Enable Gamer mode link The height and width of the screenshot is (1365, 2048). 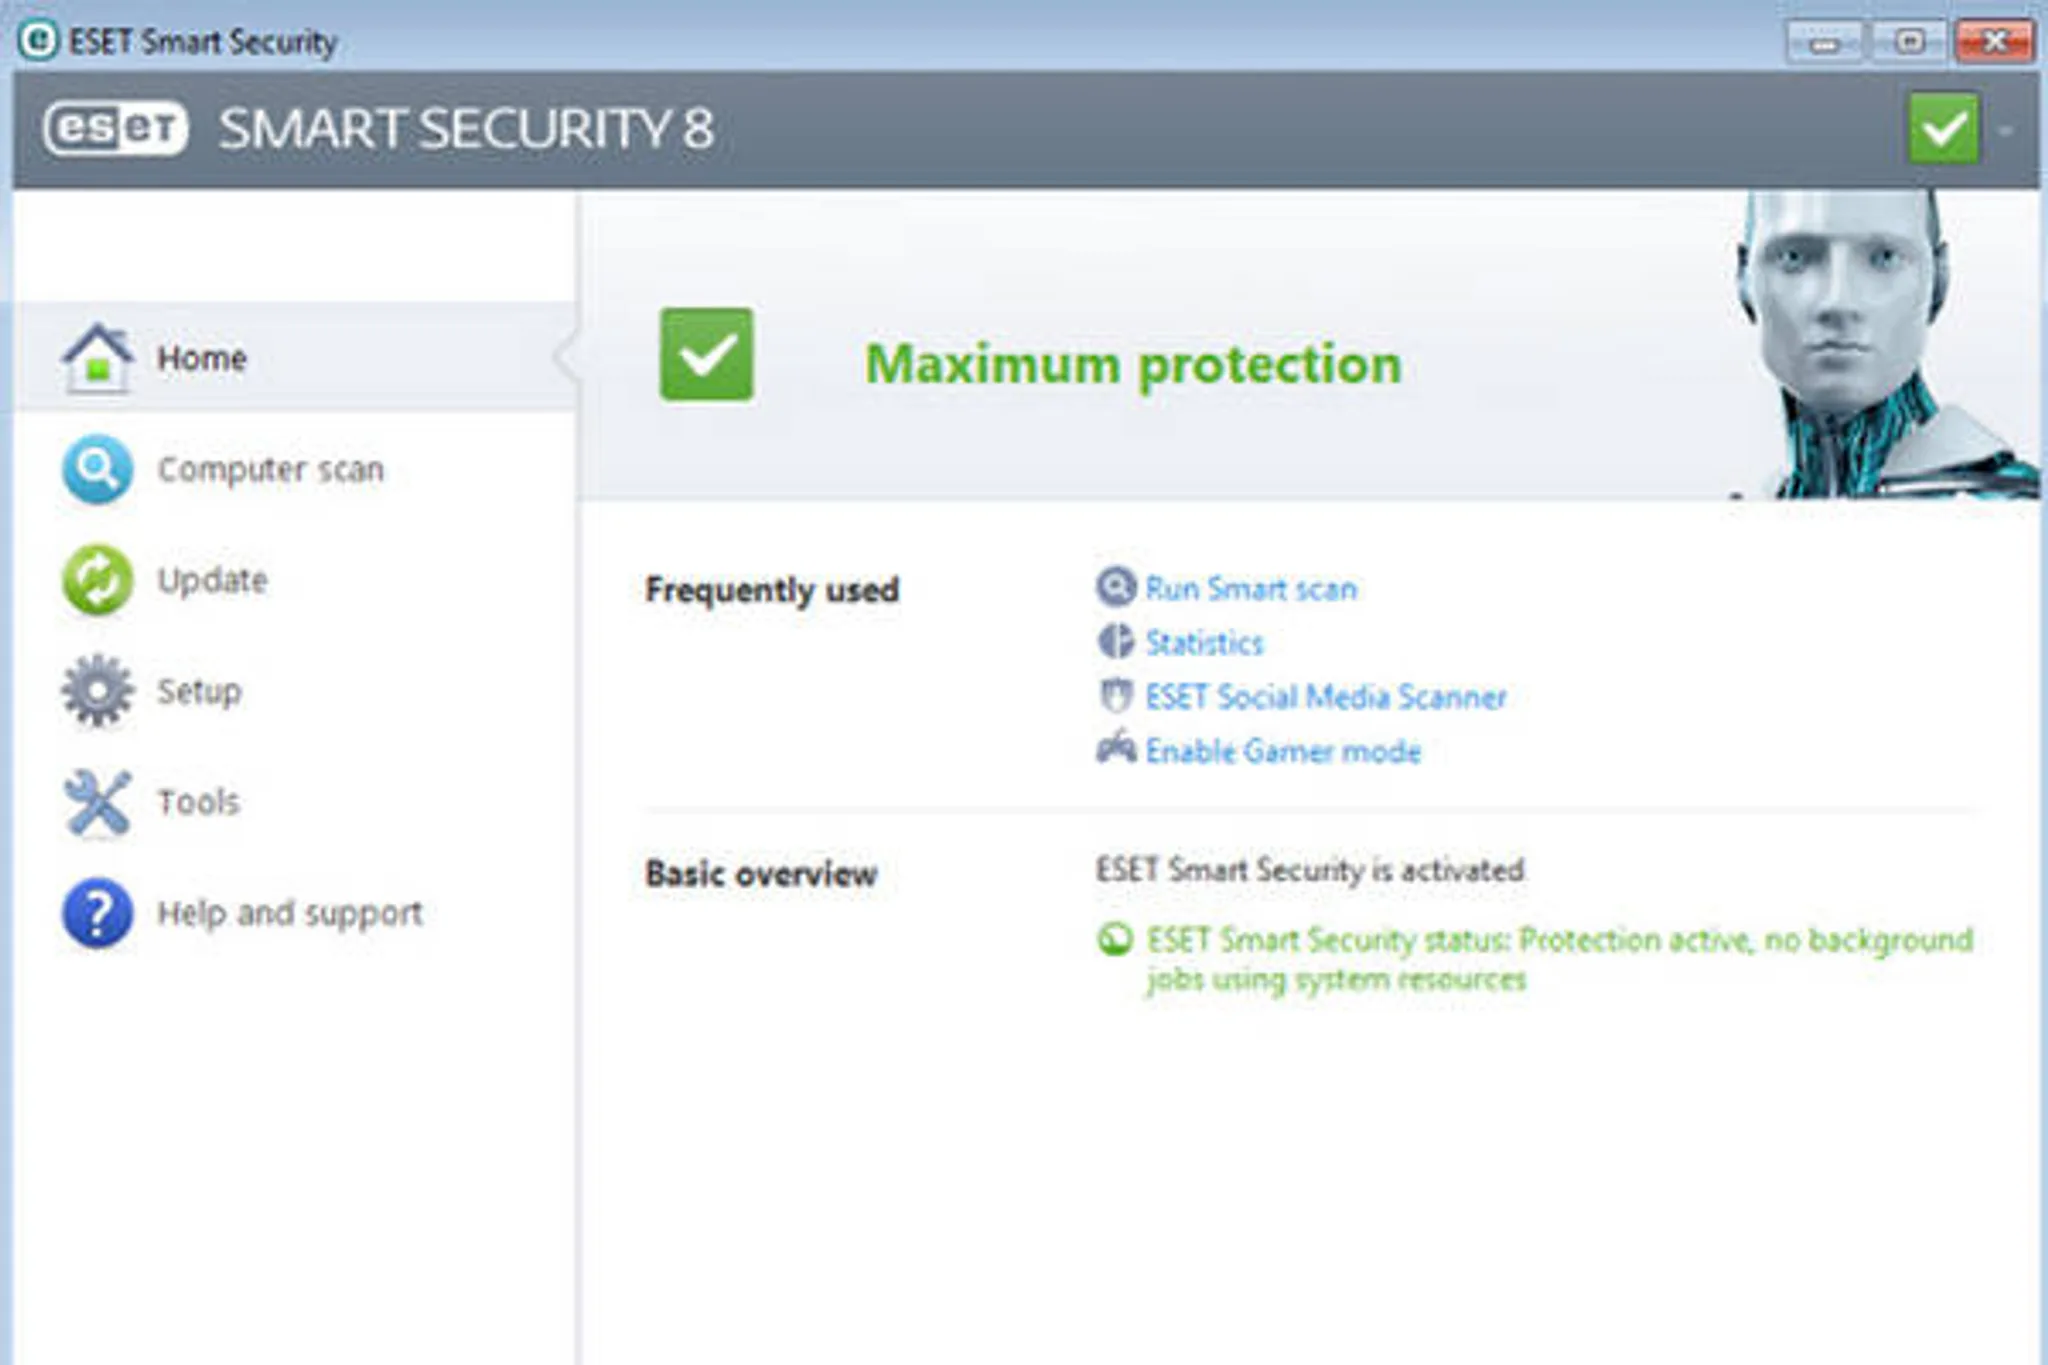[x=1282, y=750]
